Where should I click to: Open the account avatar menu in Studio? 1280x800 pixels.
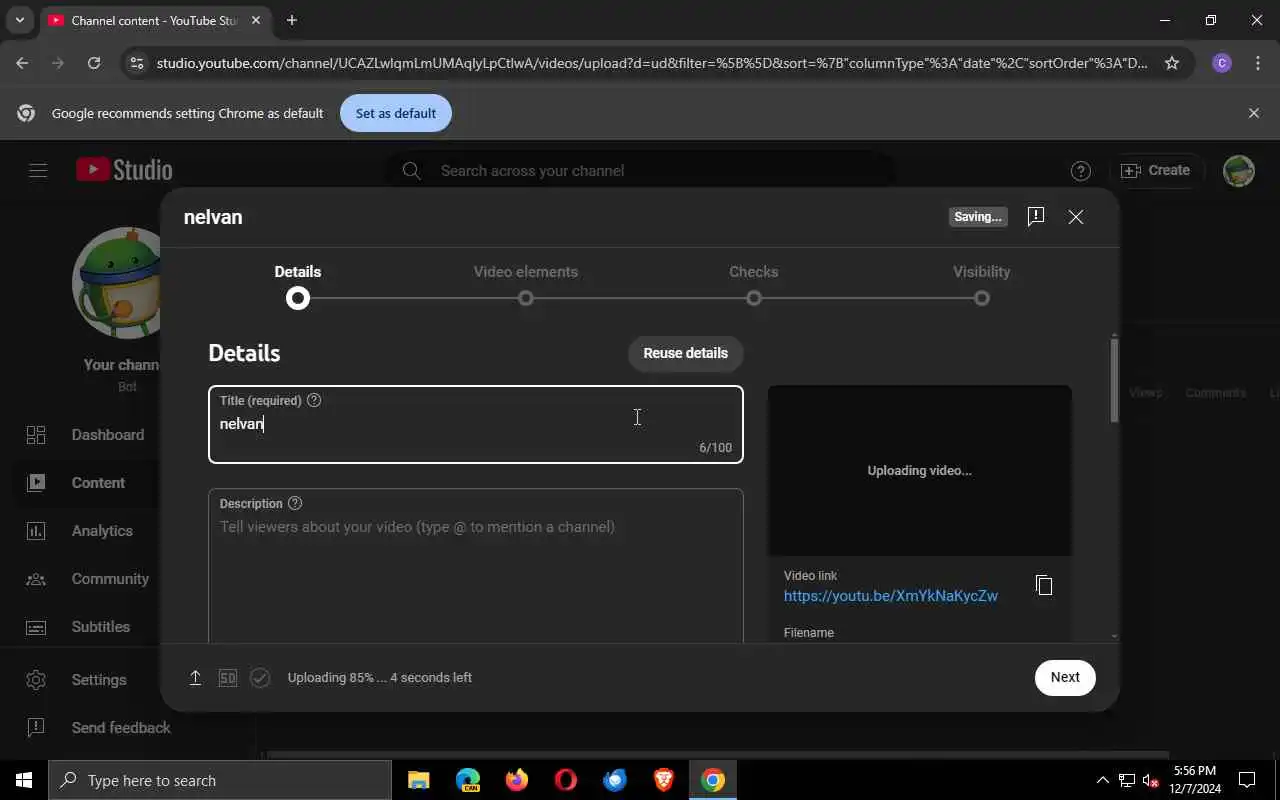1239,171
